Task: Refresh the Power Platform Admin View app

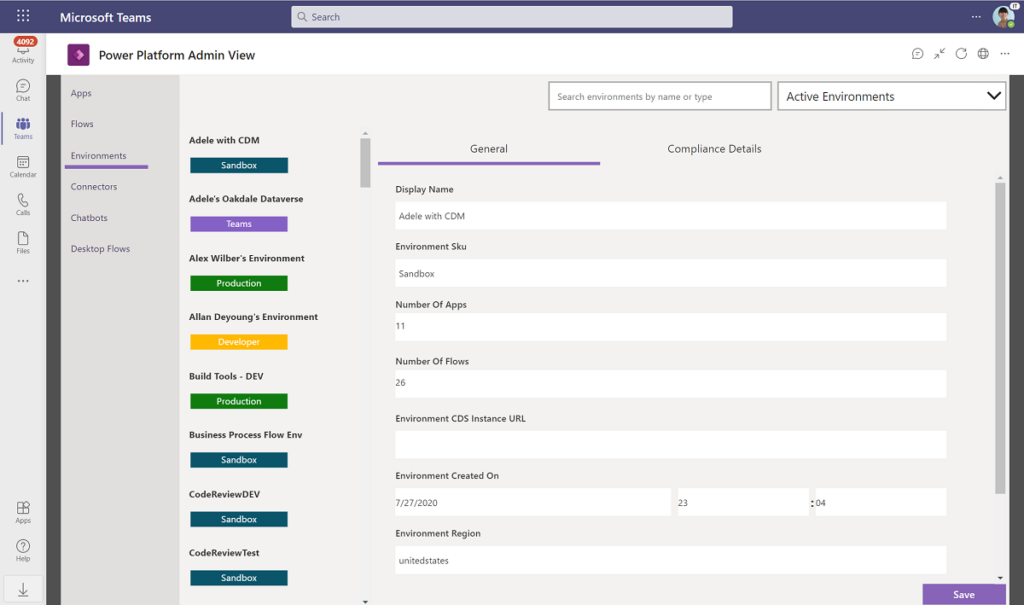Action: [961, 54]
